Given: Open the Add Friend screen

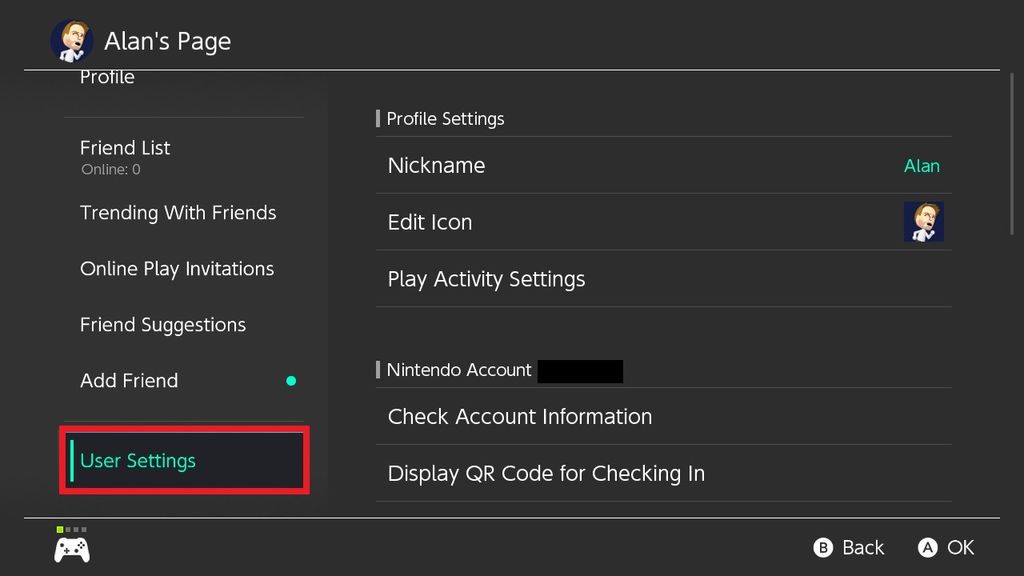Looking at the screenshot, I should coord(129,380).
